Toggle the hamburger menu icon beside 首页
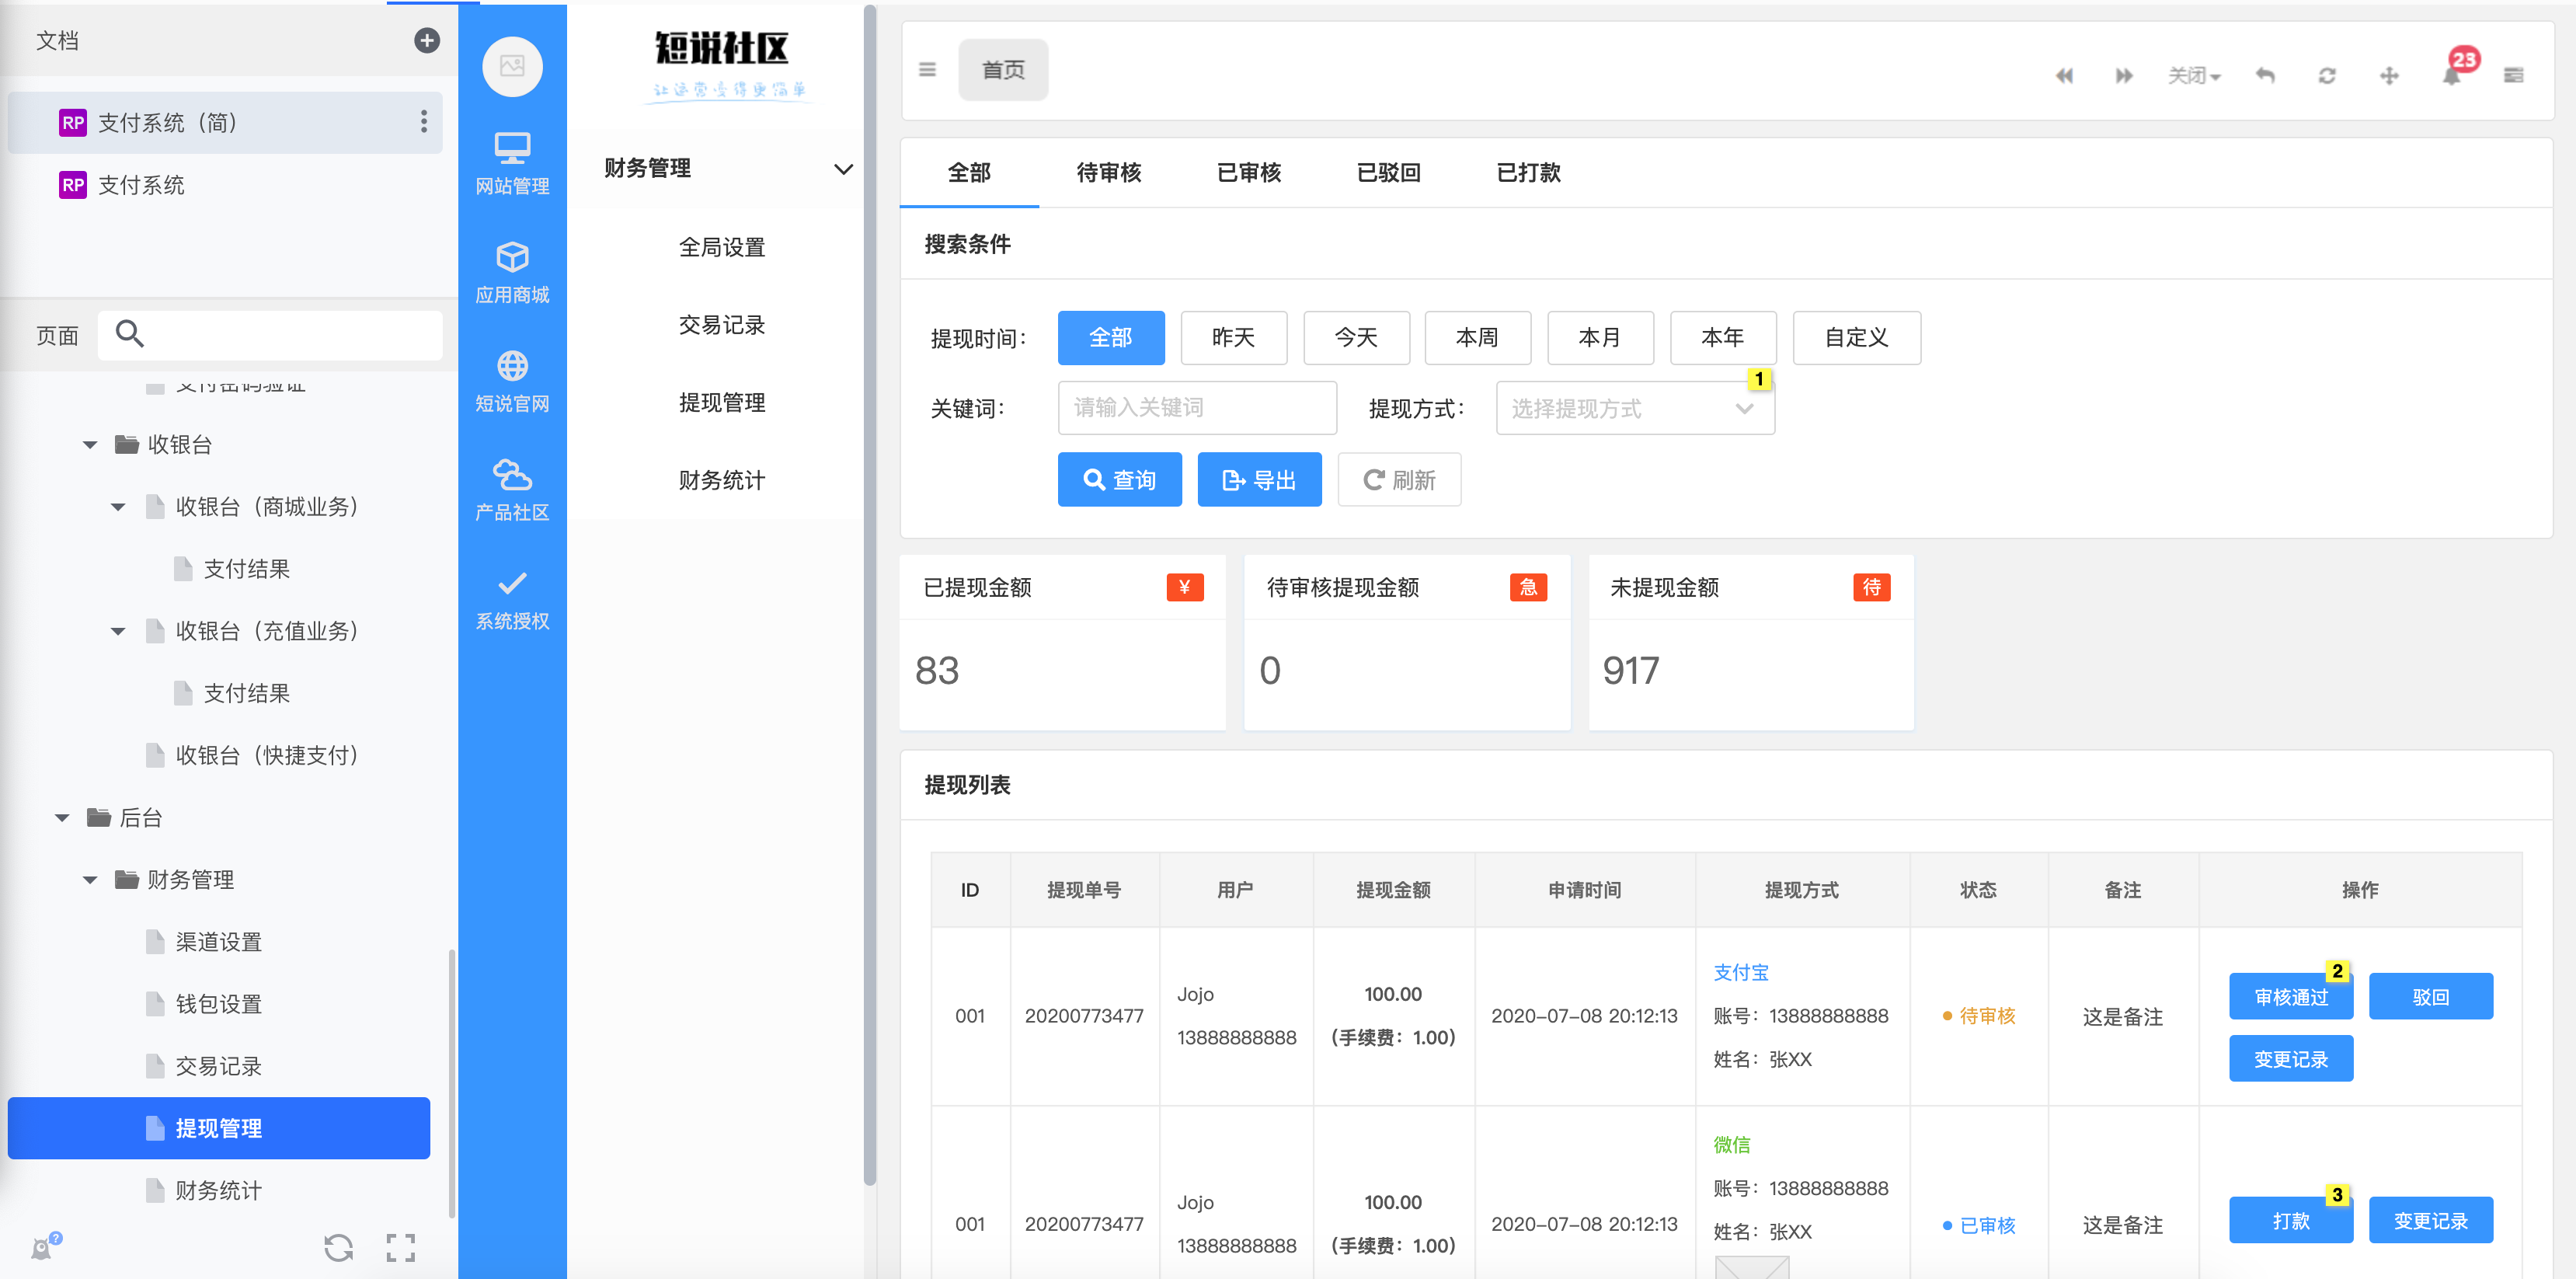Screen dimensions: 2576x1279 click(x=927, y=69)
